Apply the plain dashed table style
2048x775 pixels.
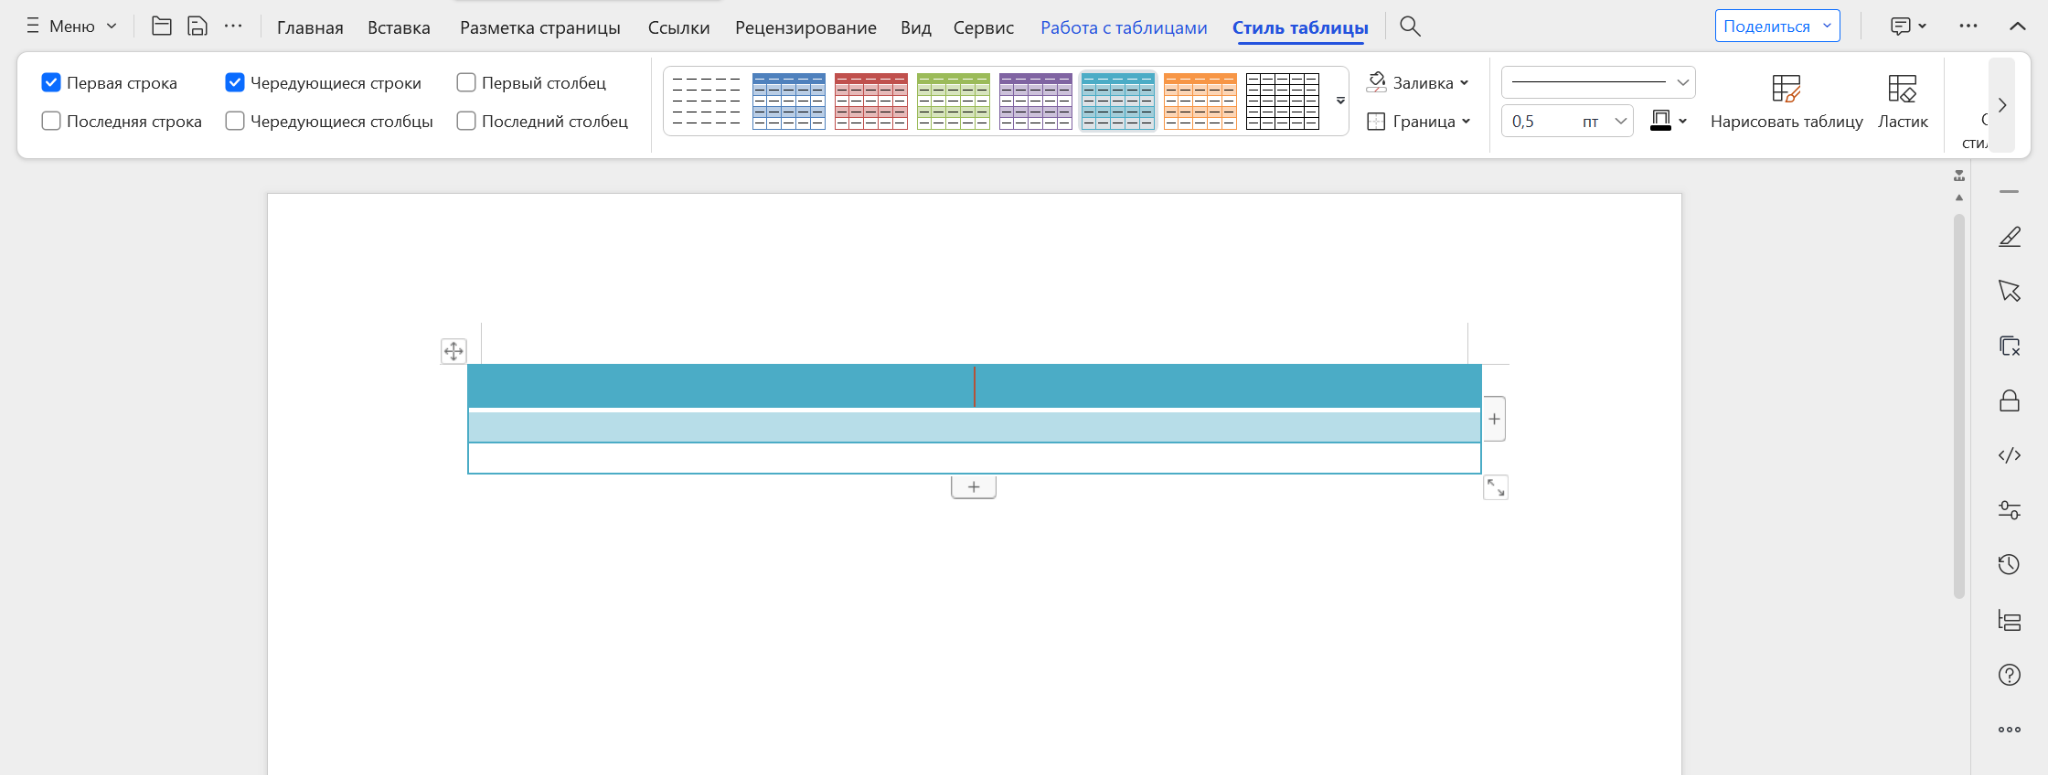[x=706, y=101]
